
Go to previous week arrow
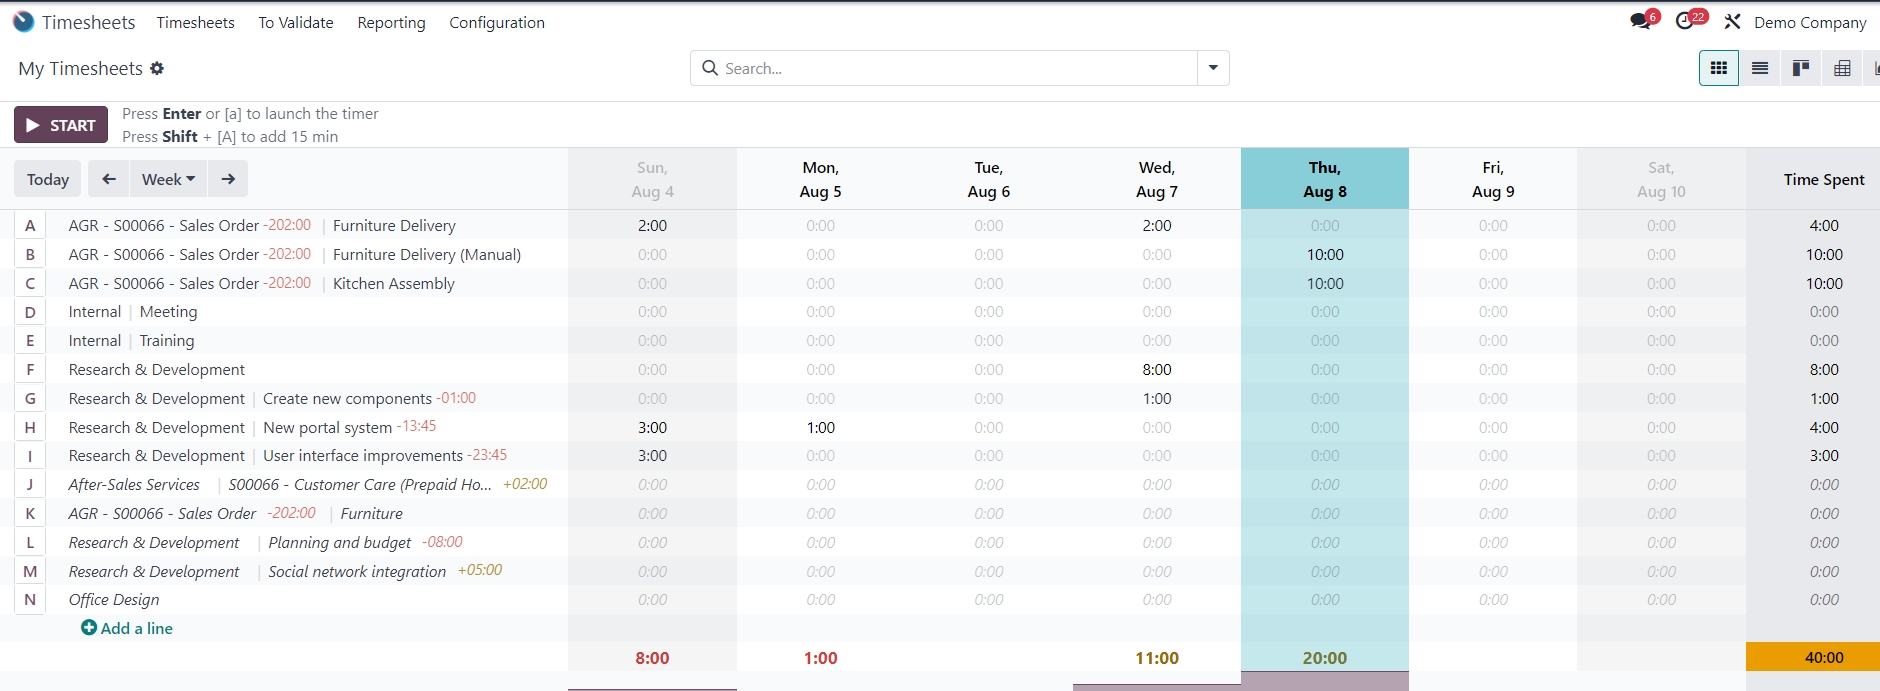tap(109, 179)
